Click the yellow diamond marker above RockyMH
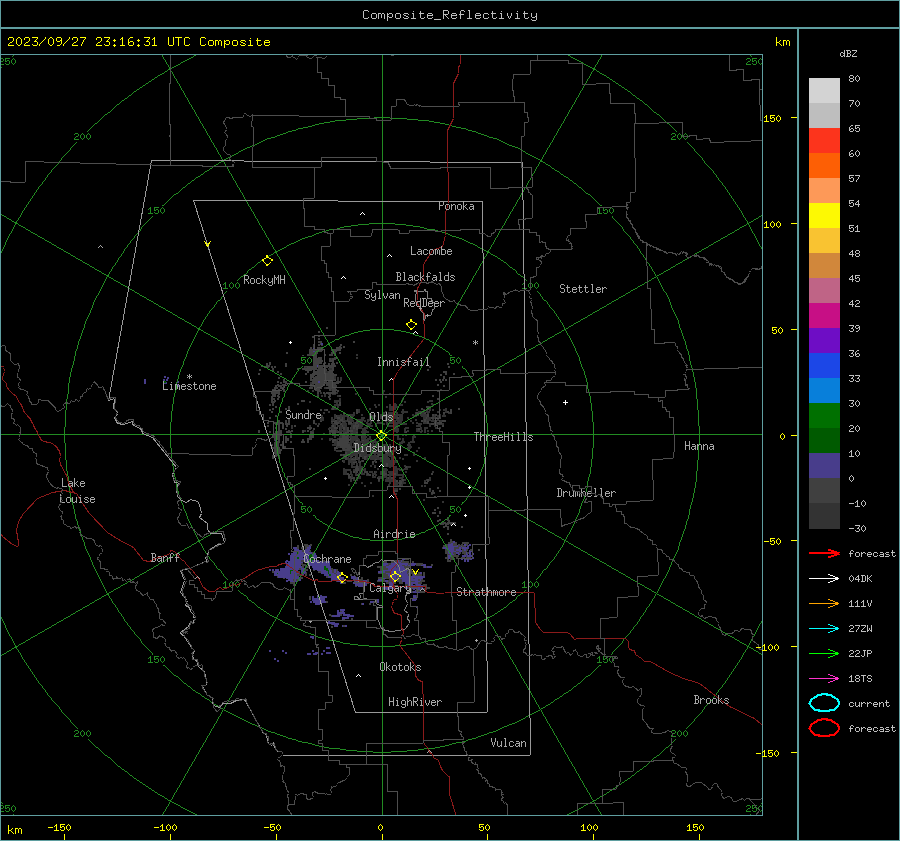 click(267, 261)
